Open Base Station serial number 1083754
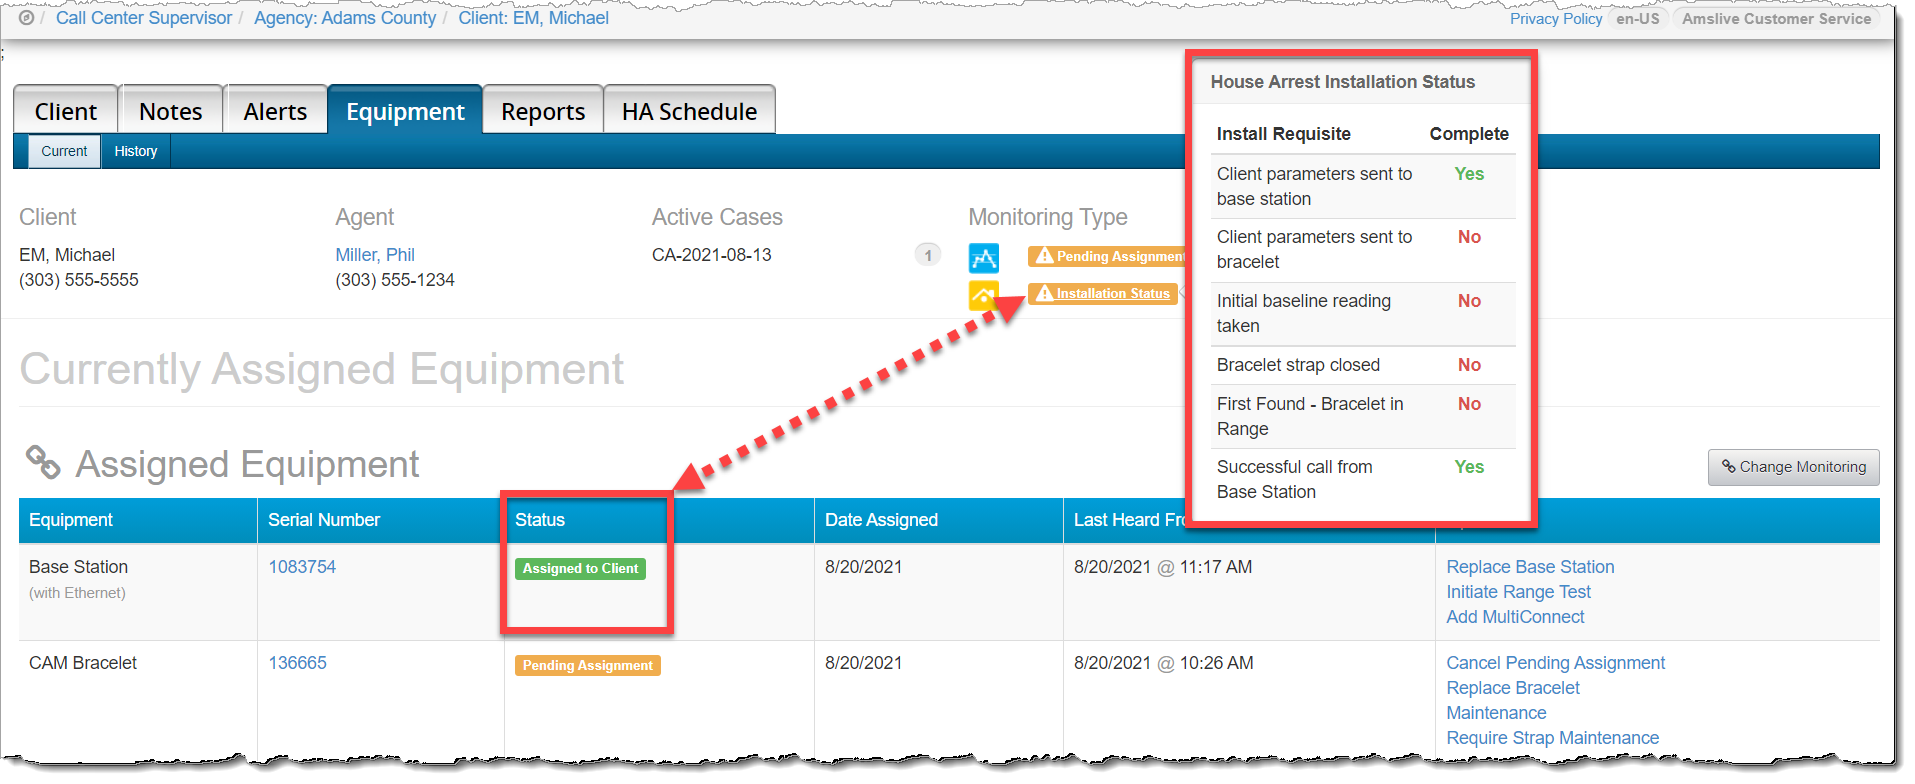The width and height of the screenshot is (1915, 784). click(302, 567)
